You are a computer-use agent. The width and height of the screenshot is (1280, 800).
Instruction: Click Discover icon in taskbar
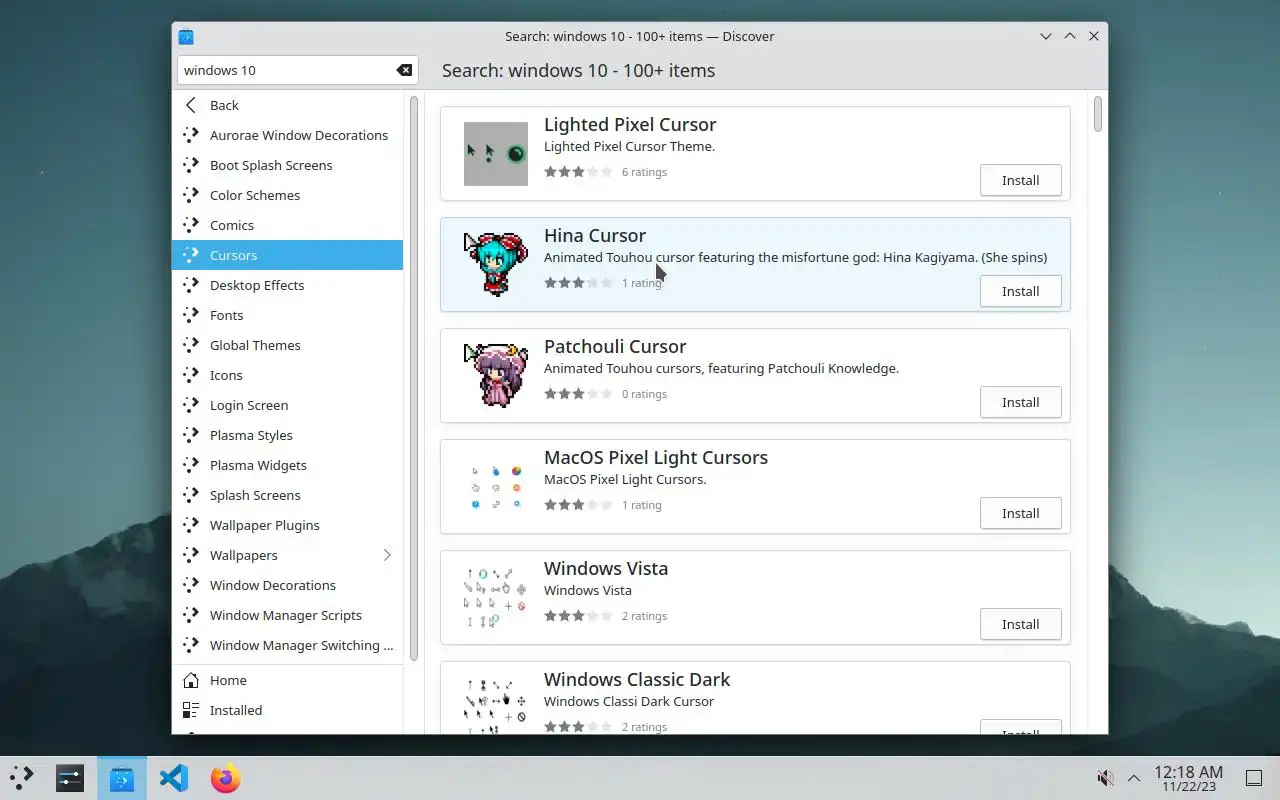(122, 777)
